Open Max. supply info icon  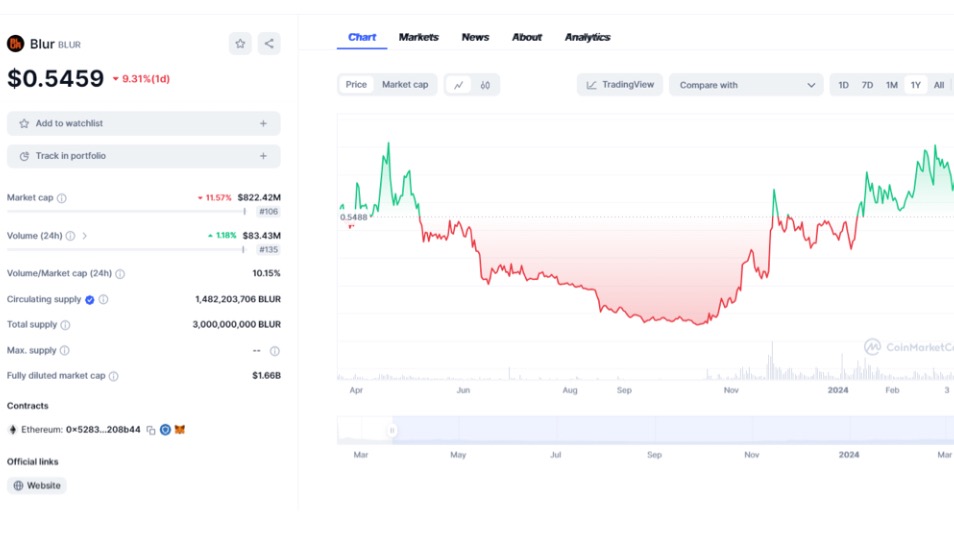point(64,350)
